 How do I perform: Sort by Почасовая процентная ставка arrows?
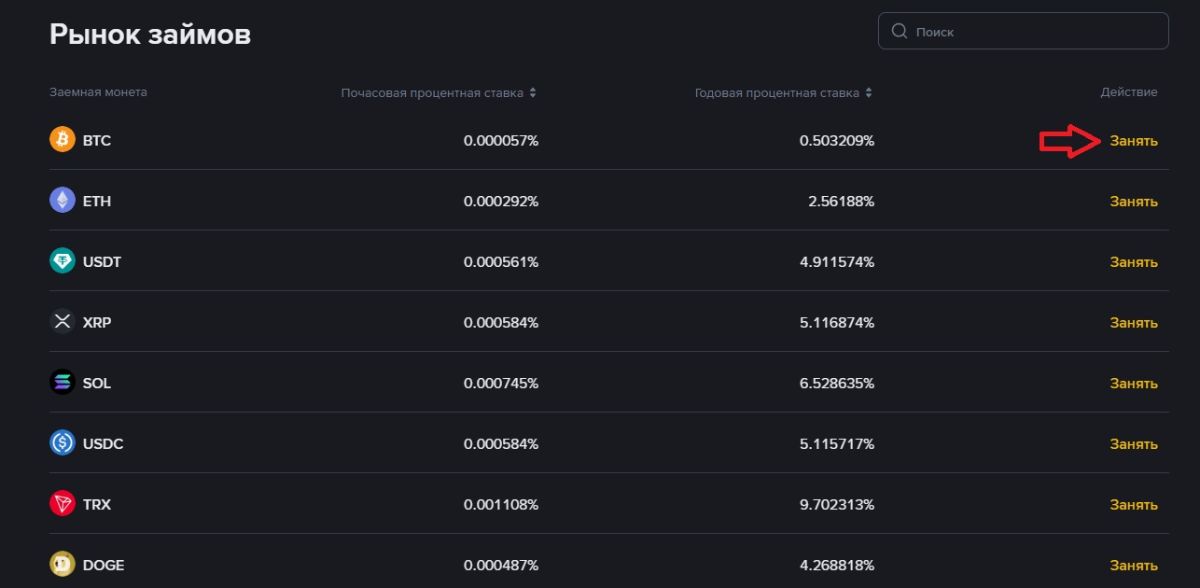tap(533, 92)
